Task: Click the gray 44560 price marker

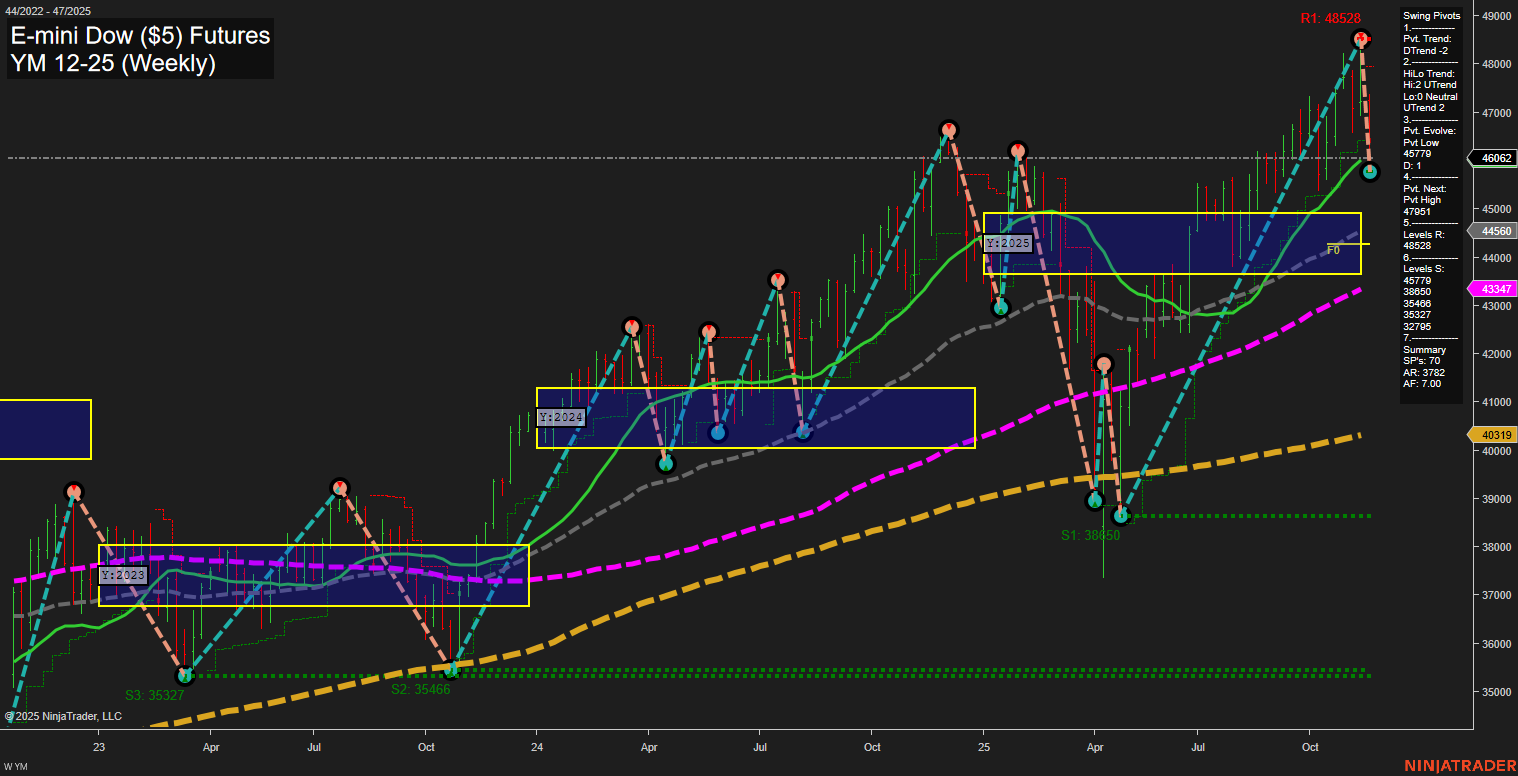Action: (1492, 231)
